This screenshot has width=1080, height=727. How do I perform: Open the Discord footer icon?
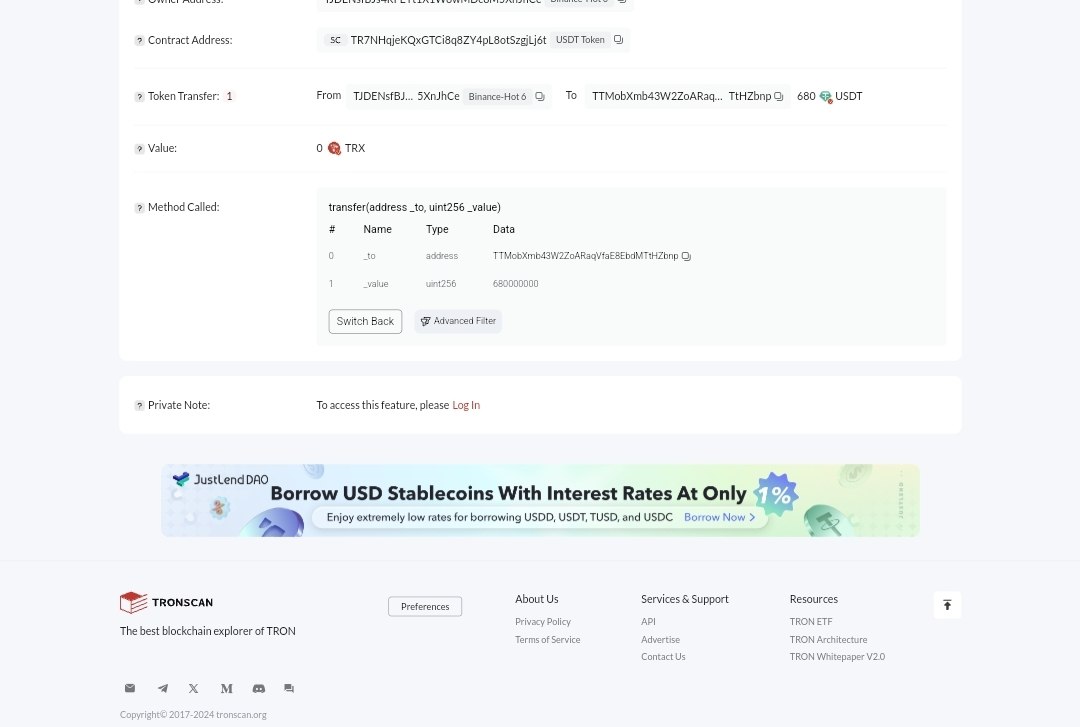[x=258, y=688]
